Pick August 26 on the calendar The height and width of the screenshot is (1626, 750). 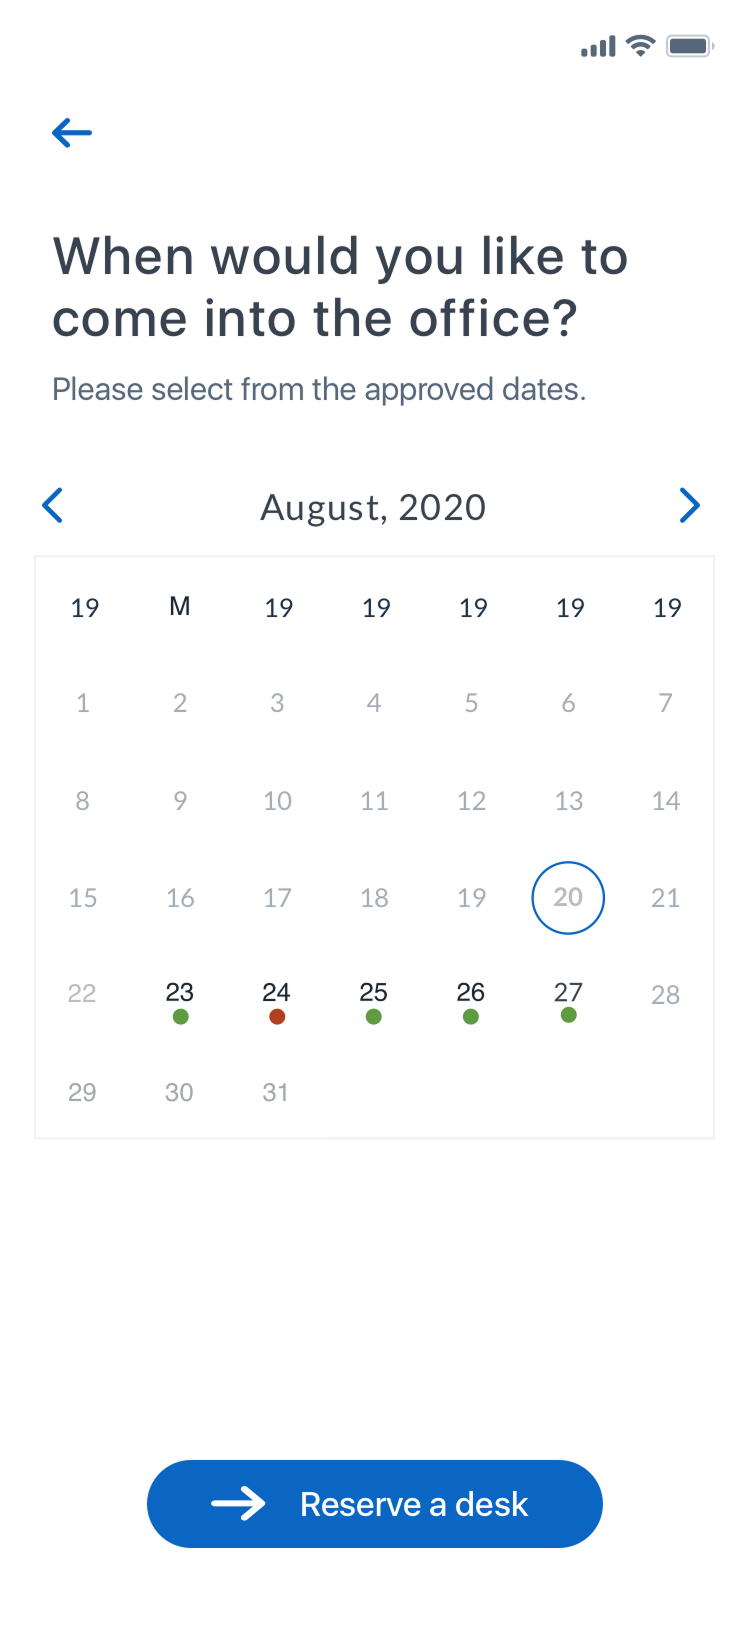click(x=471, y=992)
